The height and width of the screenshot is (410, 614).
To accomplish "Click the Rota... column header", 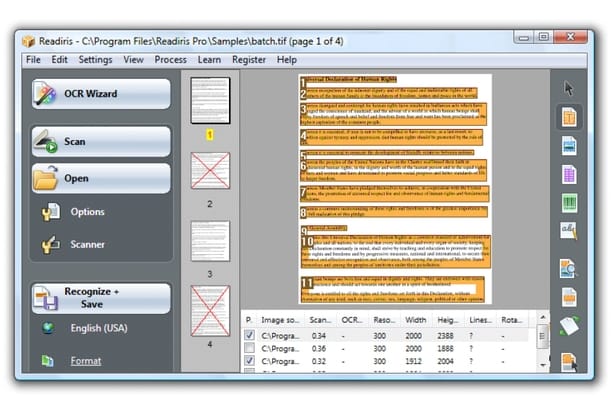I will 512,320.
